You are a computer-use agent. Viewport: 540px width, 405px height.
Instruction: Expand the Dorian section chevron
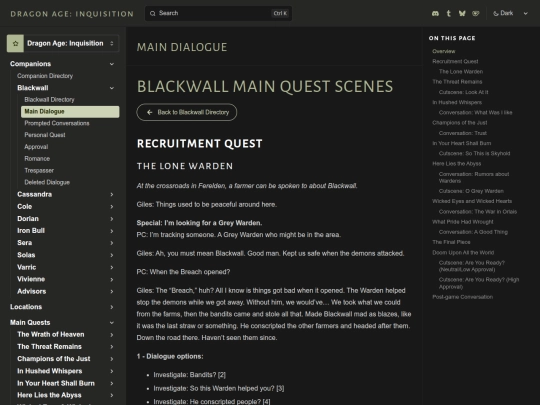[112, 219]
